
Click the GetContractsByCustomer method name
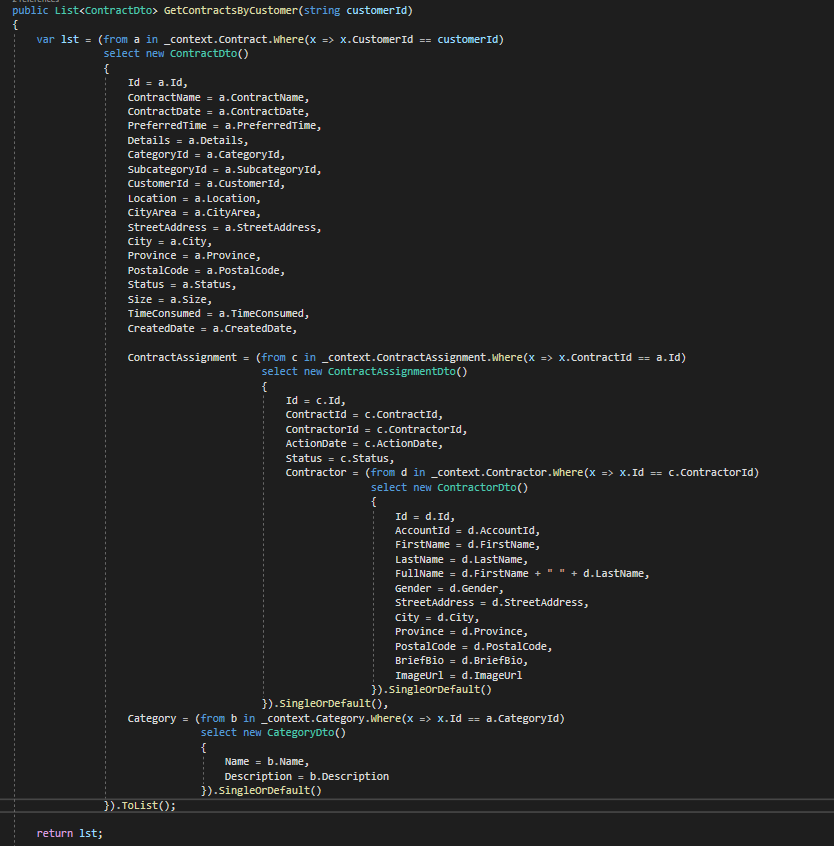(x=230, y=11)
